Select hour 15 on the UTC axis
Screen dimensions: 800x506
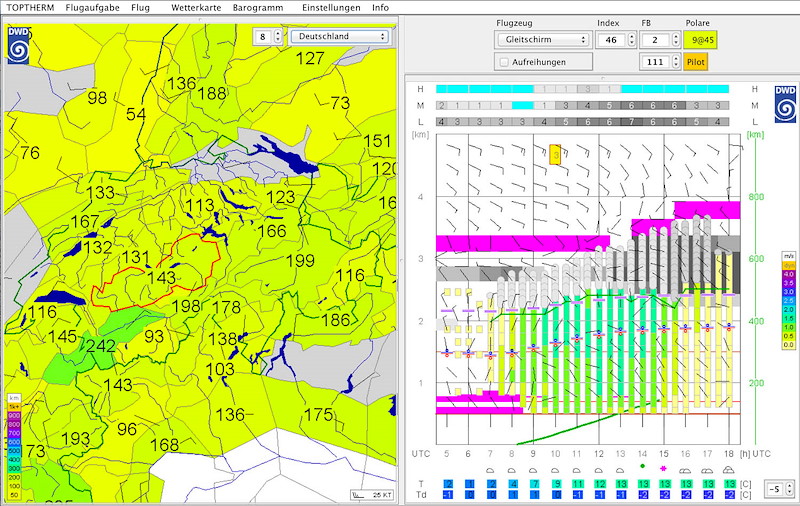click(664, 453)
